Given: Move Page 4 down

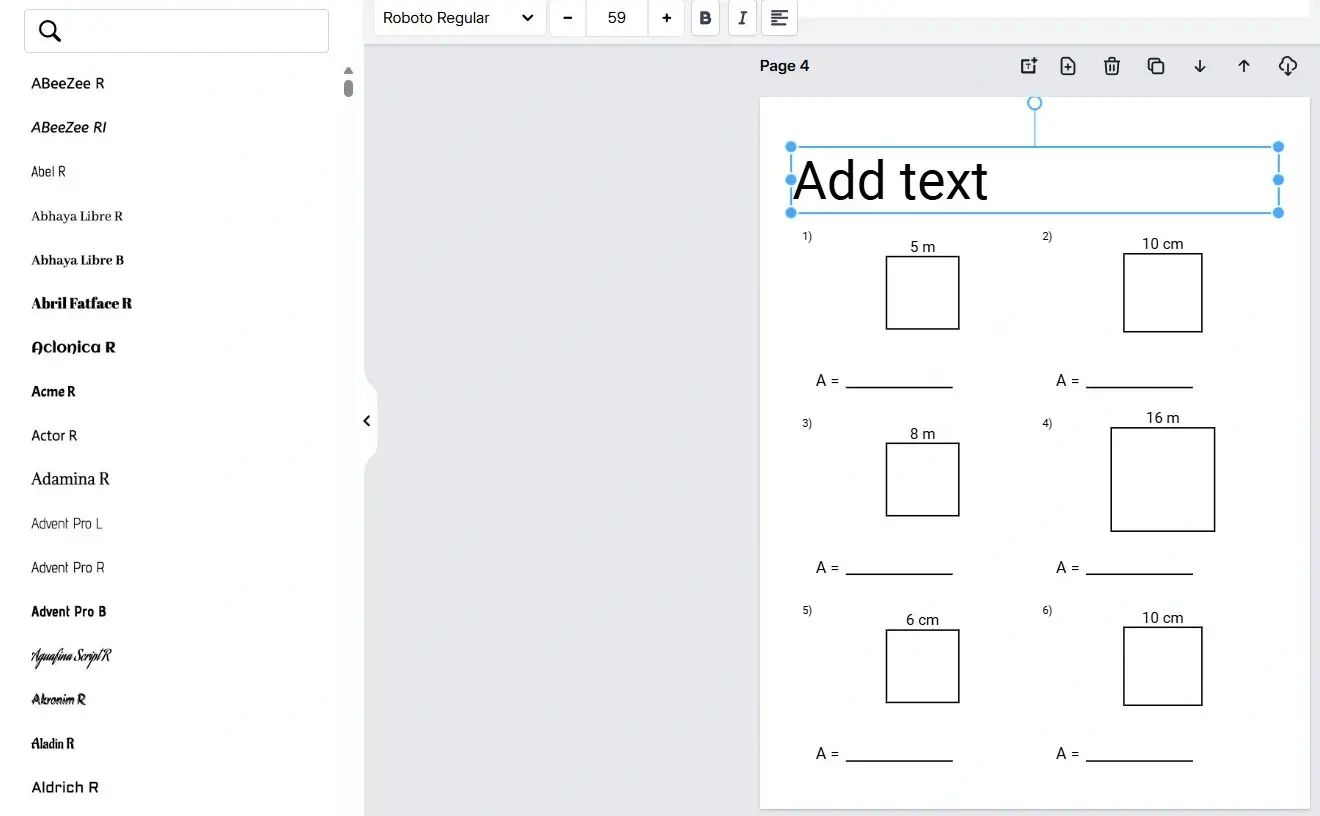Looking at the screenshot, I should (x=1200, y=66).
